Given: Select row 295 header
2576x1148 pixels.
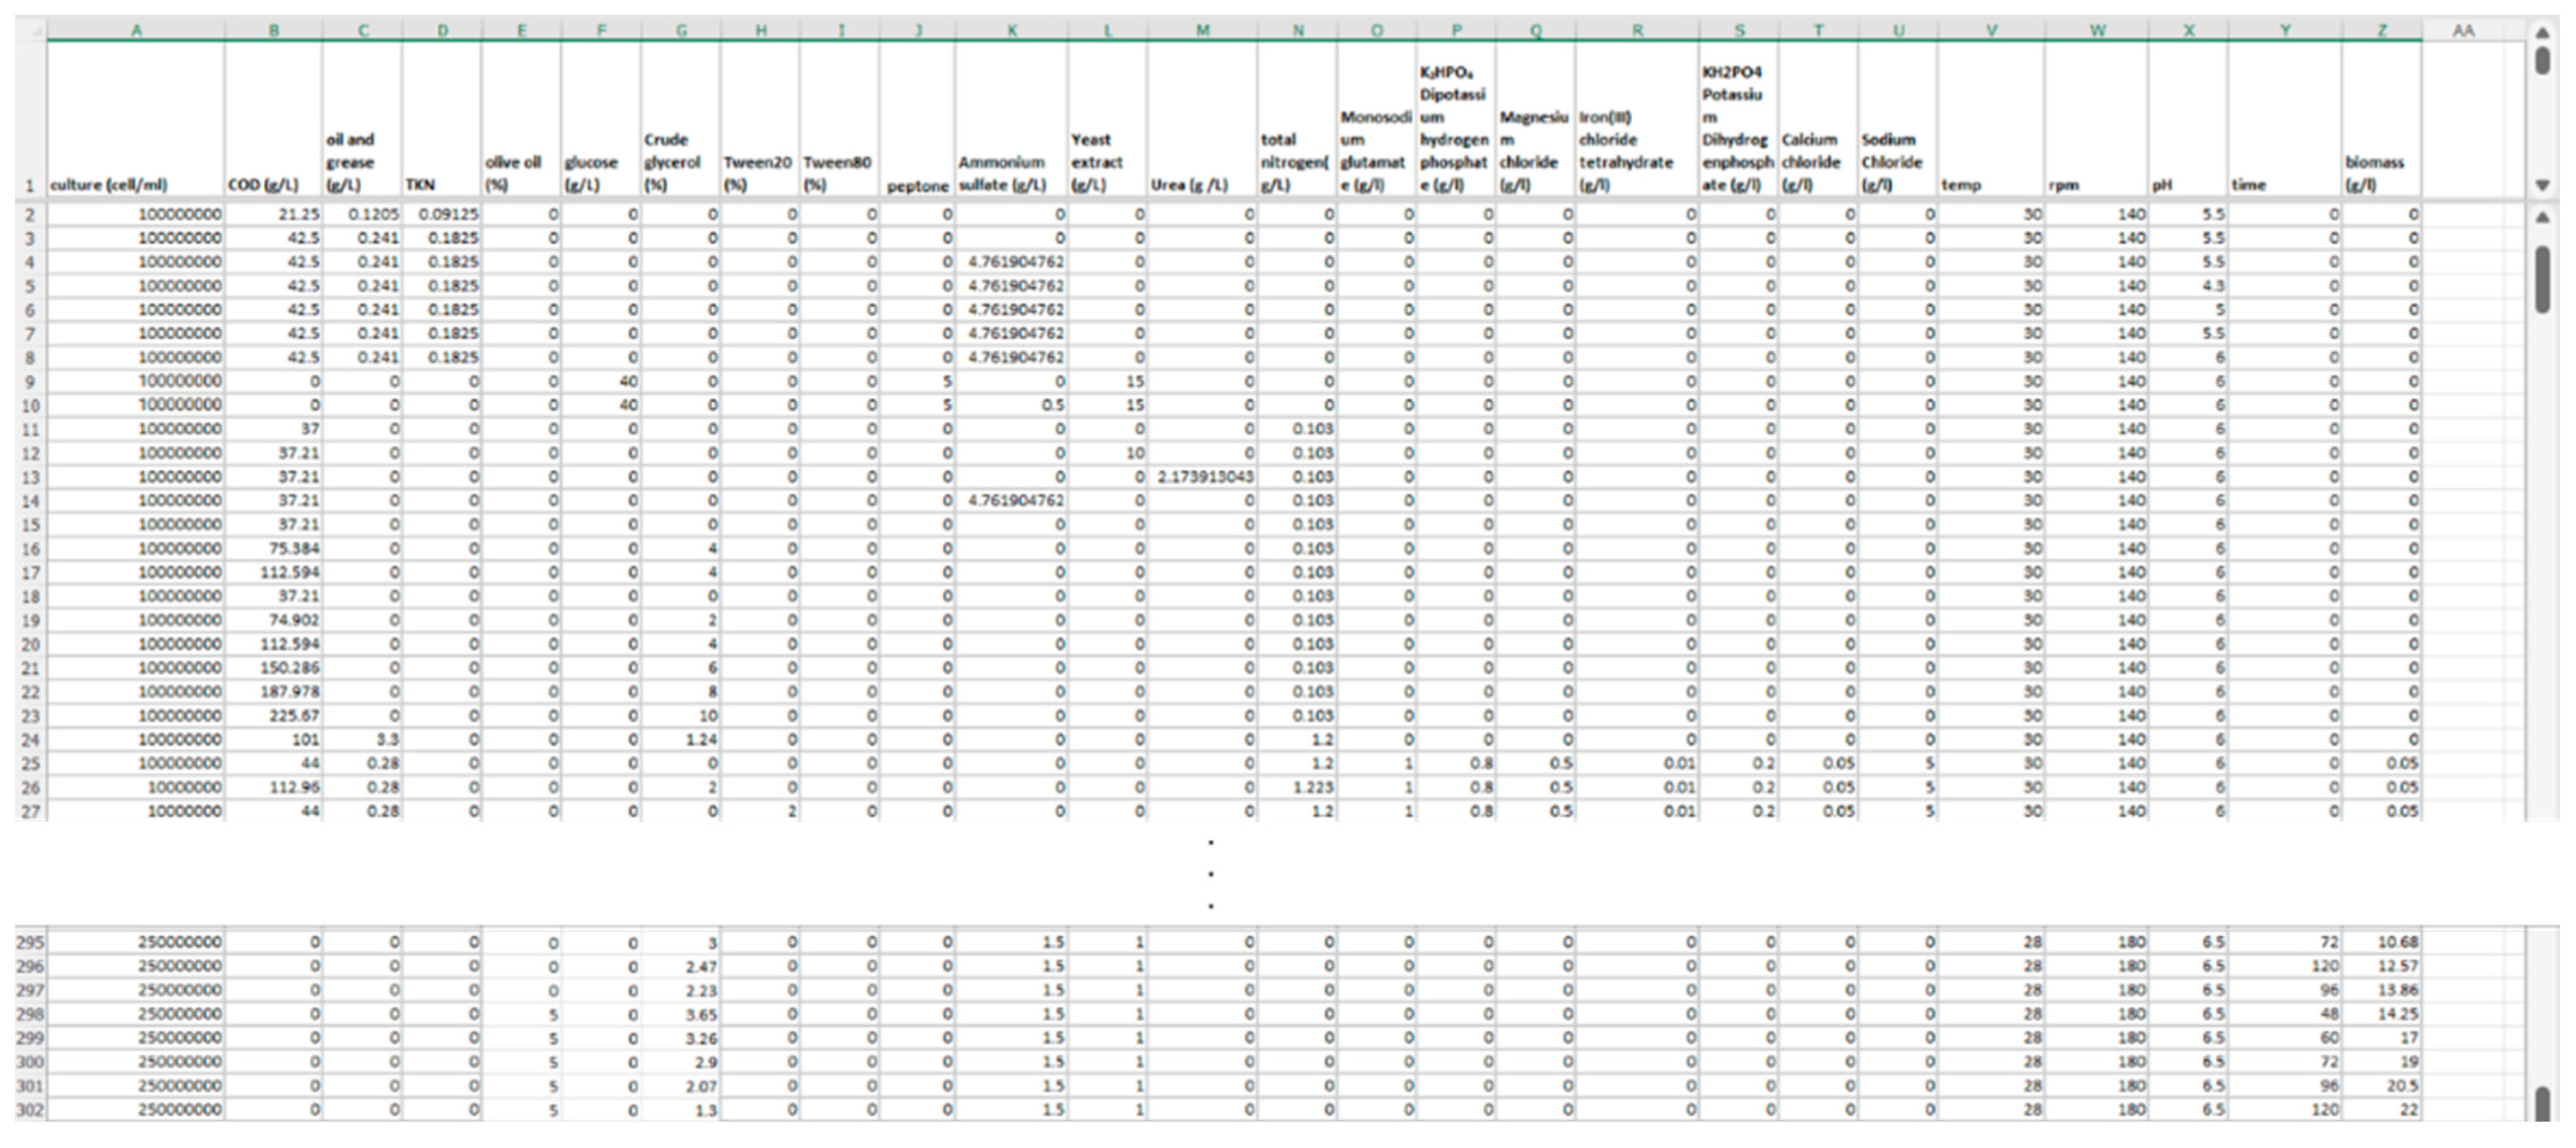Looking at the screenshot, I should tap(30, 943).
